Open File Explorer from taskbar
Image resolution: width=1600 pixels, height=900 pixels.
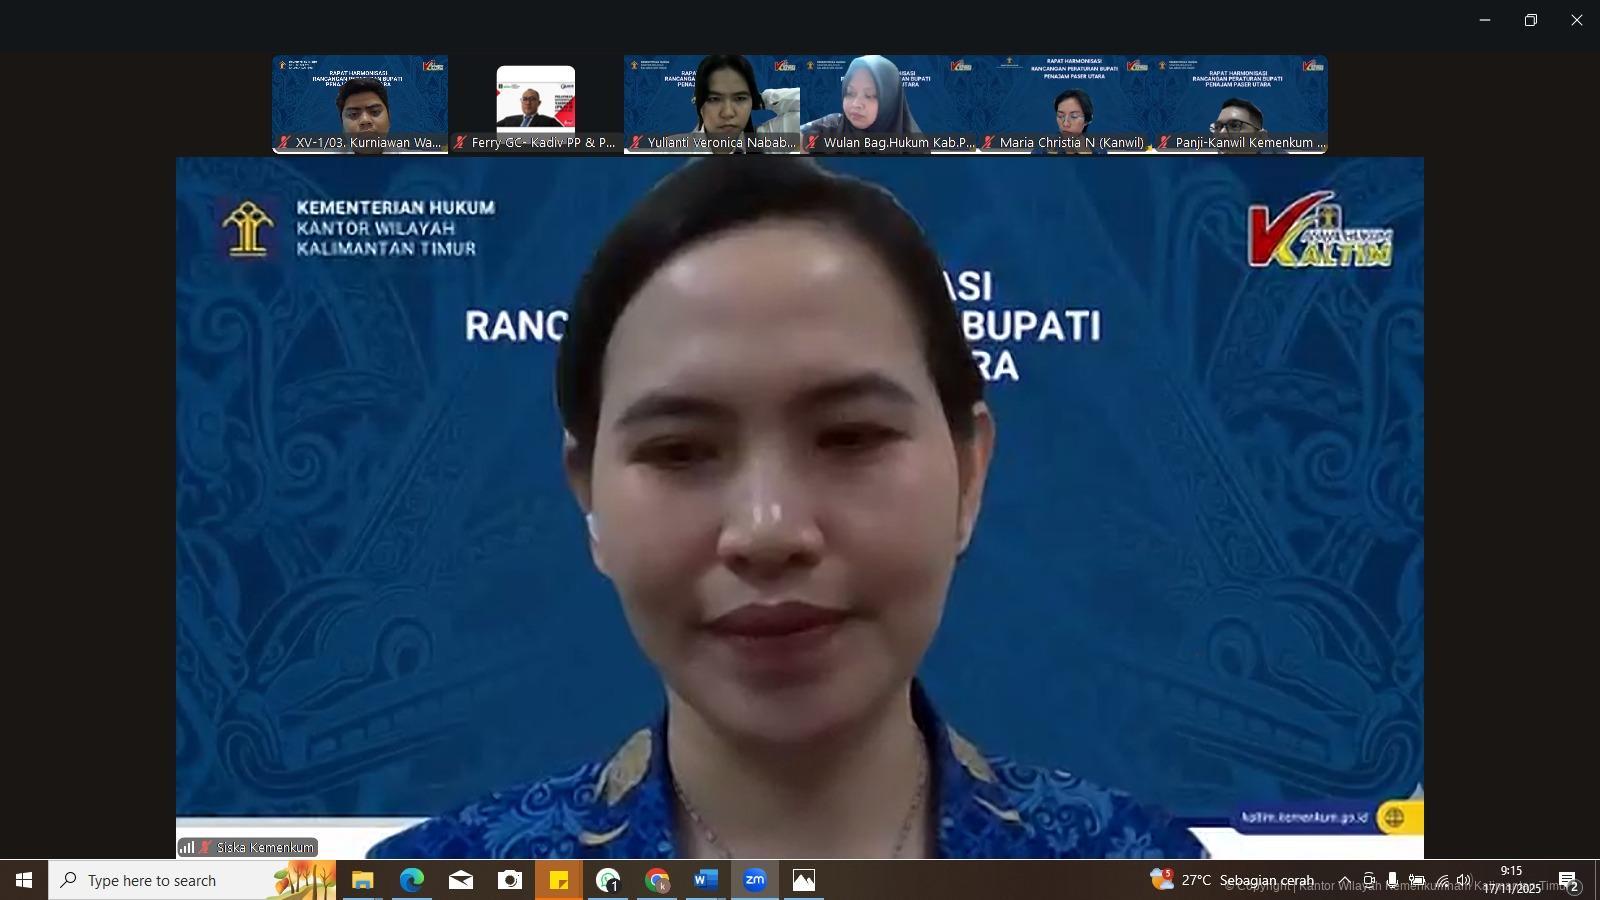pyautogui.click(x=362, y=880)
